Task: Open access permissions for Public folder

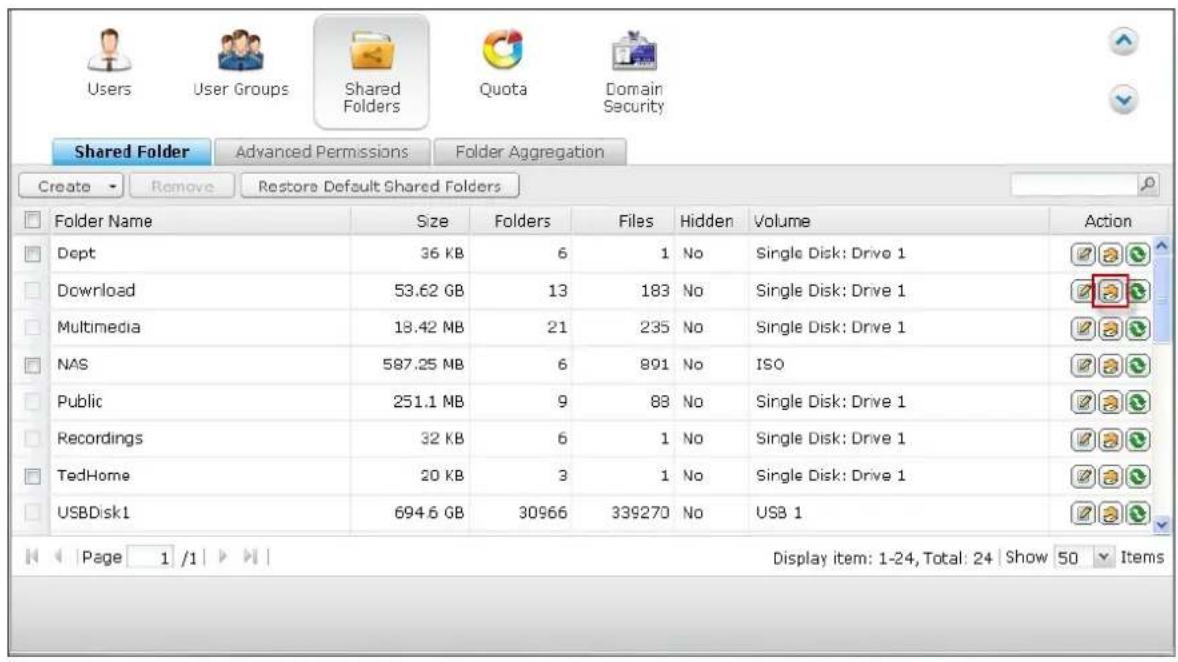Action: click(x=1110, y=402)
